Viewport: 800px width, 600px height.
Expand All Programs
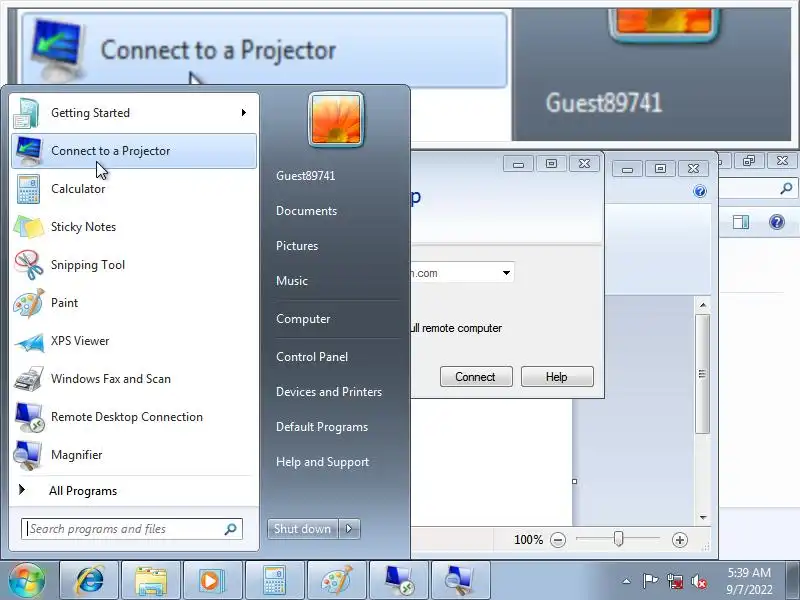[x=134, y=491]
